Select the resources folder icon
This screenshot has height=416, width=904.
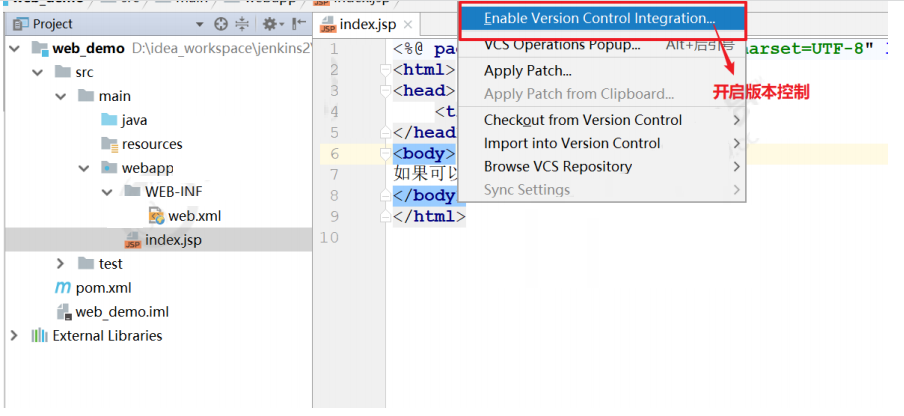(110, 144)
